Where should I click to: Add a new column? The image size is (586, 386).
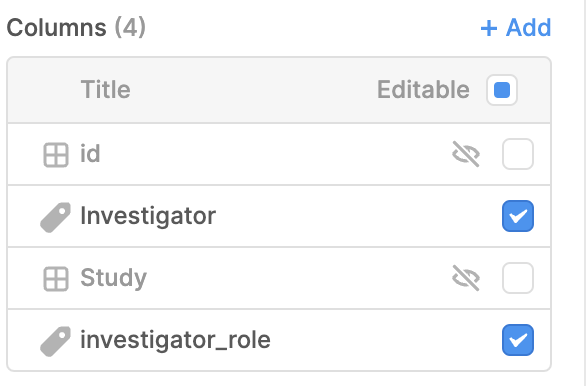(x=516, y=28)
